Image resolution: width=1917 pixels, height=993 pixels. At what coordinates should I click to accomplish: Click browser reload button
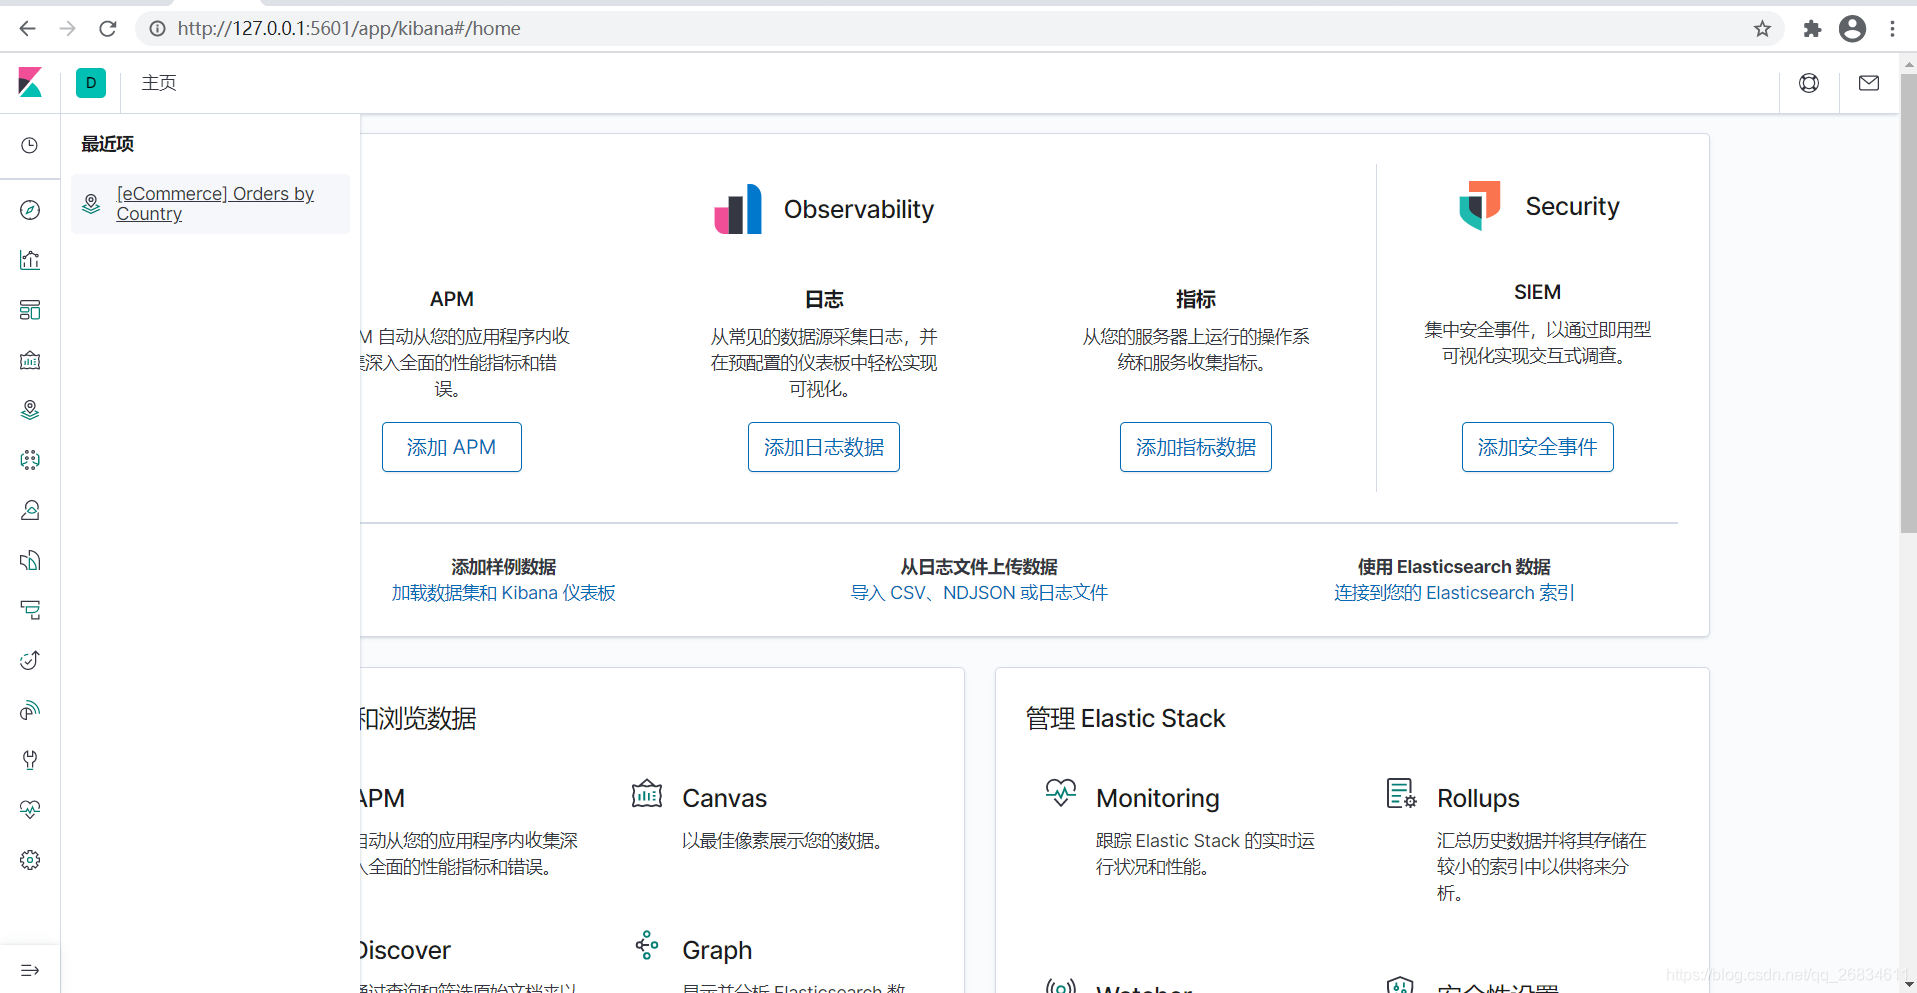click(108, 29)
